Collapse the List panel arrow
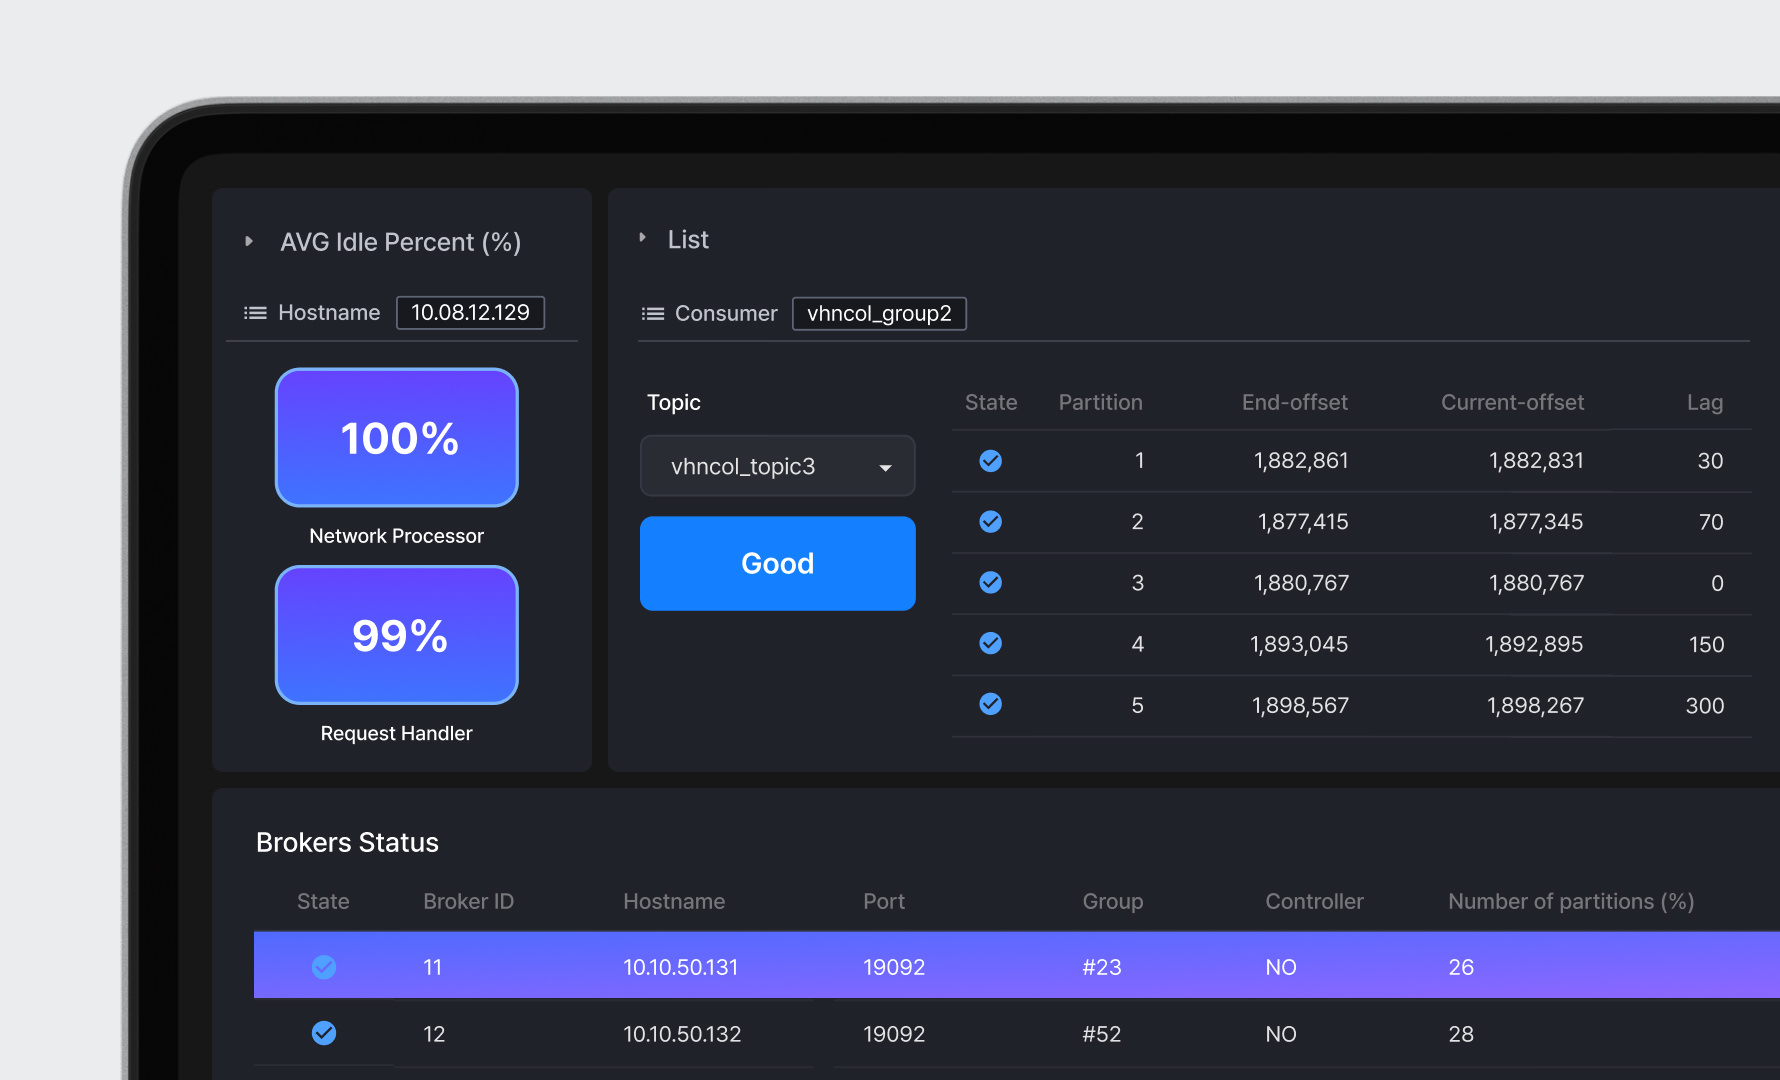 643,238
